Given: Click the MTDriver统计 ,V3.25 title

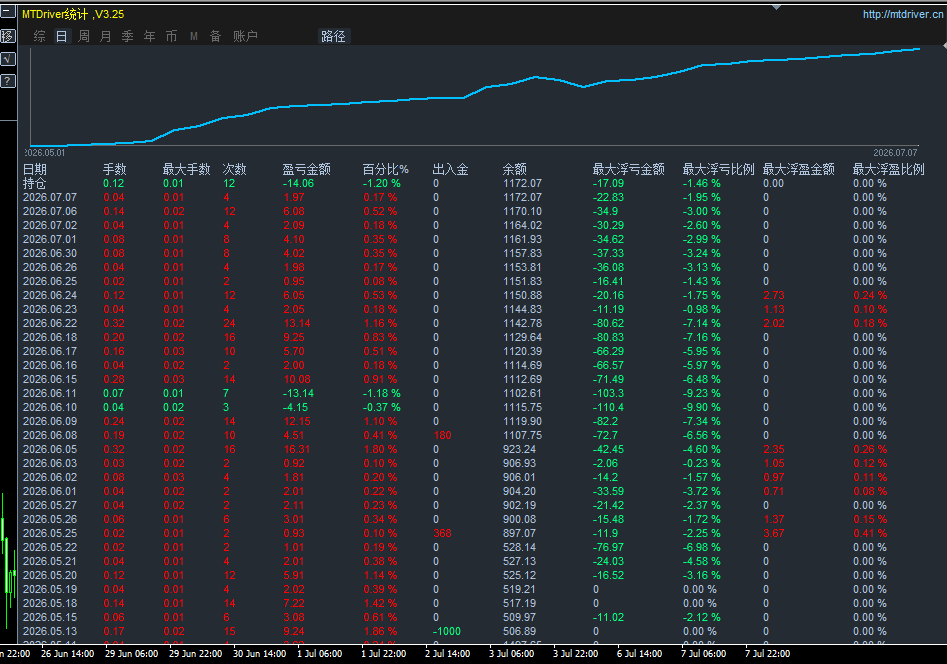Looking at the screenshot, I should coord(73,14).
